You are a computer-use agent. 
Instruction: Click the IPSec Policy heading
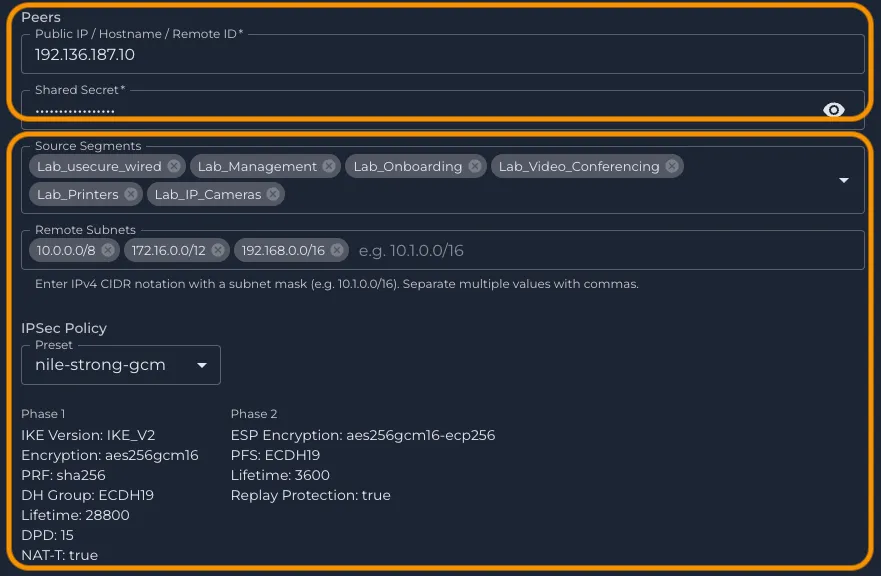tap(64, 328)
